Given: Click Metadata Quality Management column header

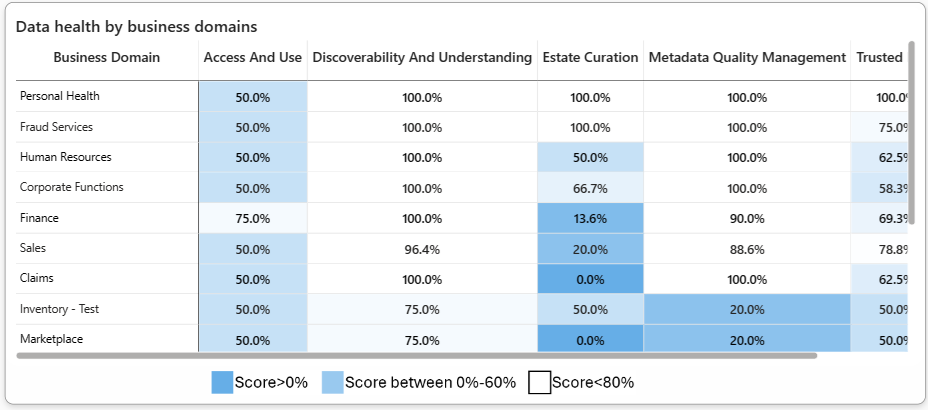Looking at the screenshot, I should pyautogui.click(x=747, y=58).
